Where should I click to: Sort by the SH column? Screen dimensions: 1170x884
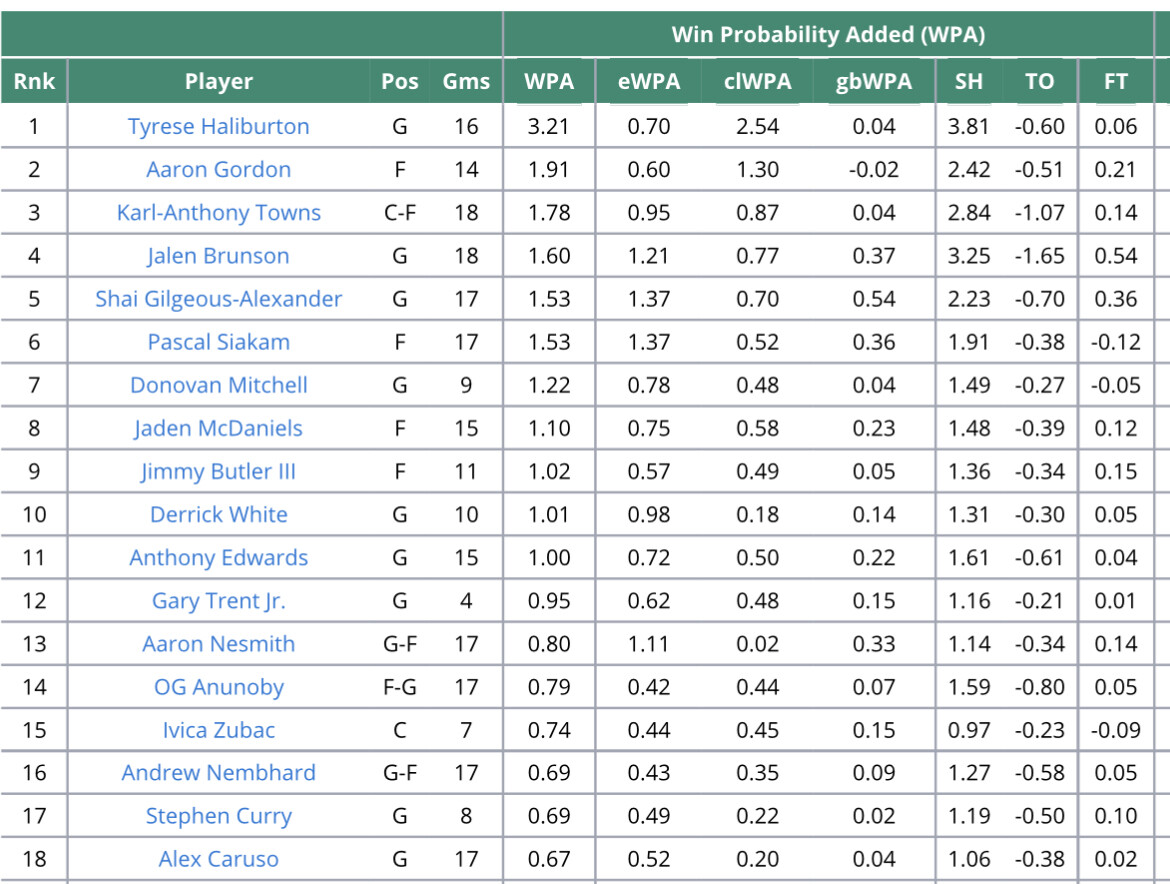pos(968,82)
